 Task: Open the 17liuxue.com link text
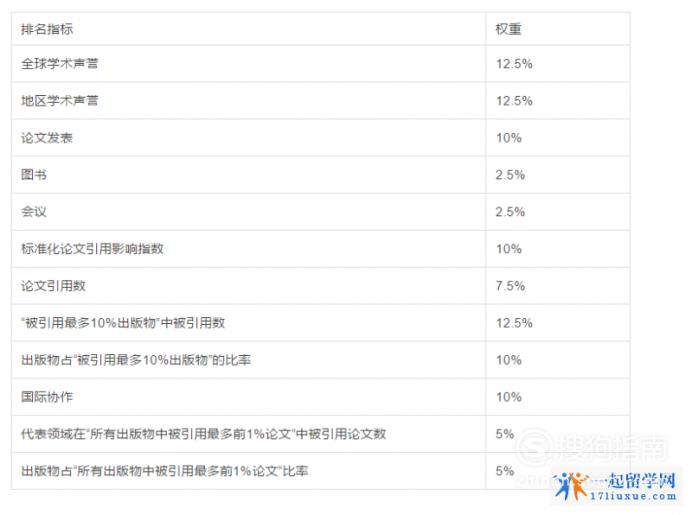click(633, 496)
